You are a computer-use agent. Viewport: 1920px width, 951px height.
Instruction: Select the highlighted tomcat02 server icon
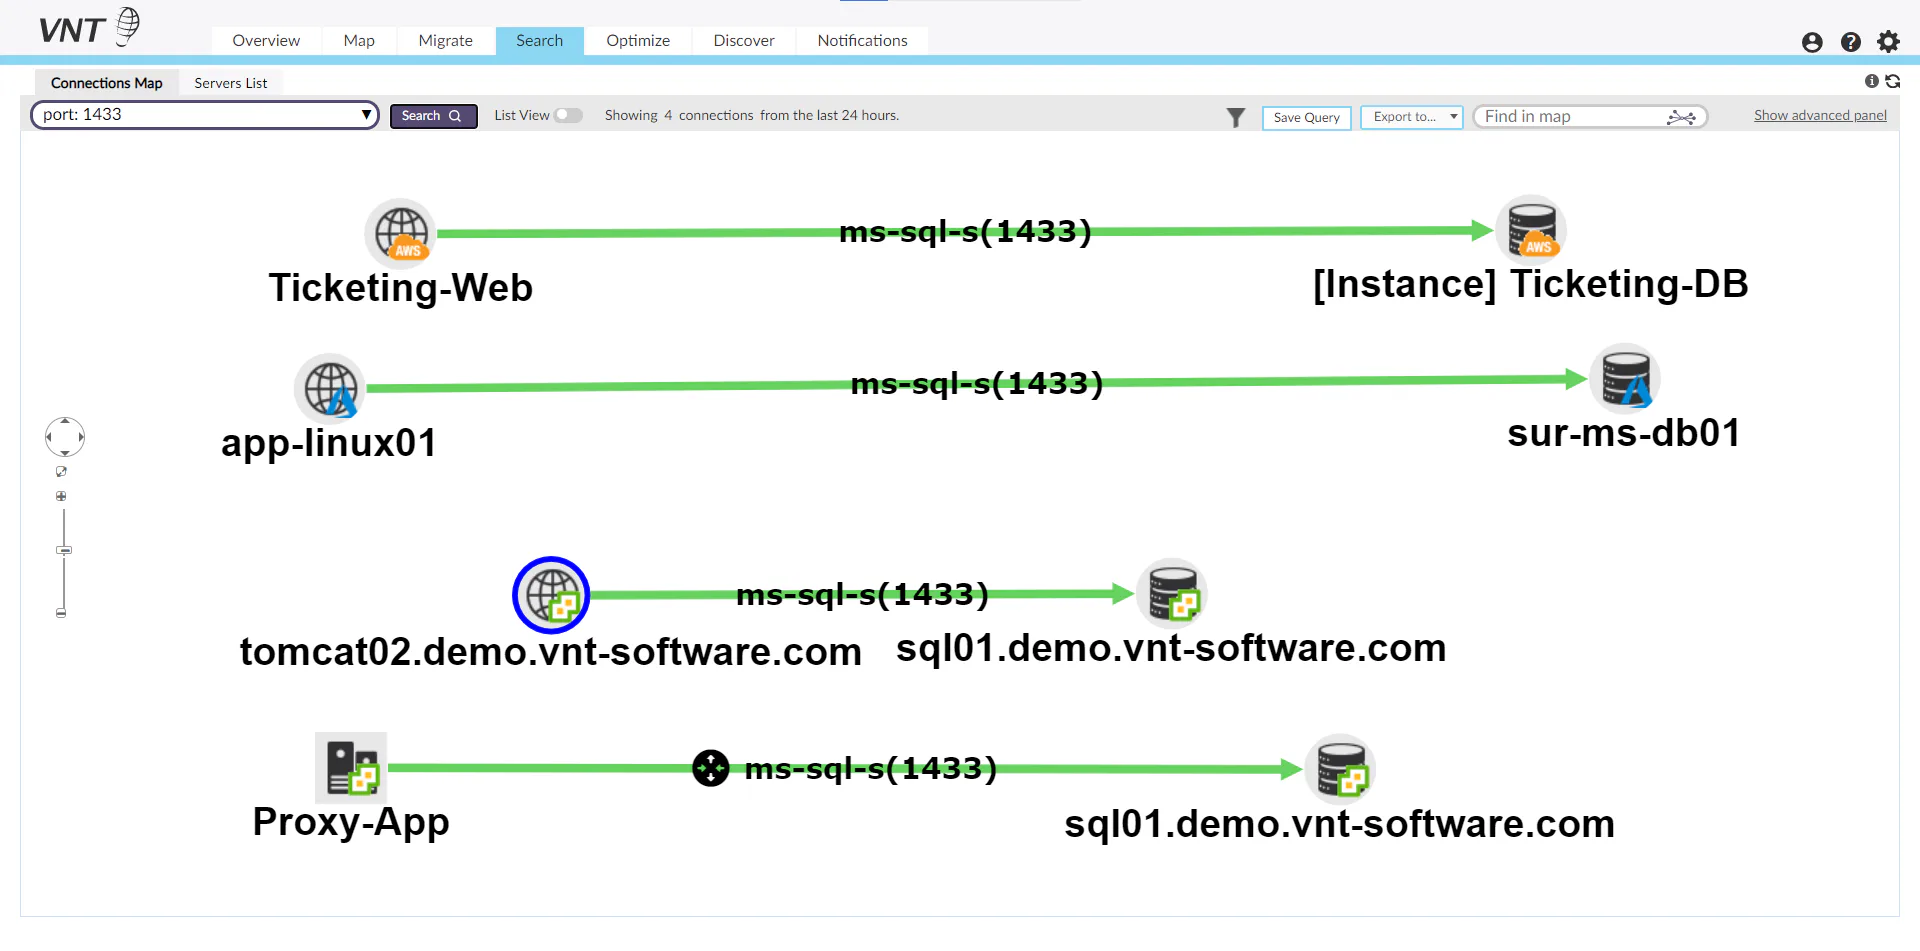pos(551,595)
